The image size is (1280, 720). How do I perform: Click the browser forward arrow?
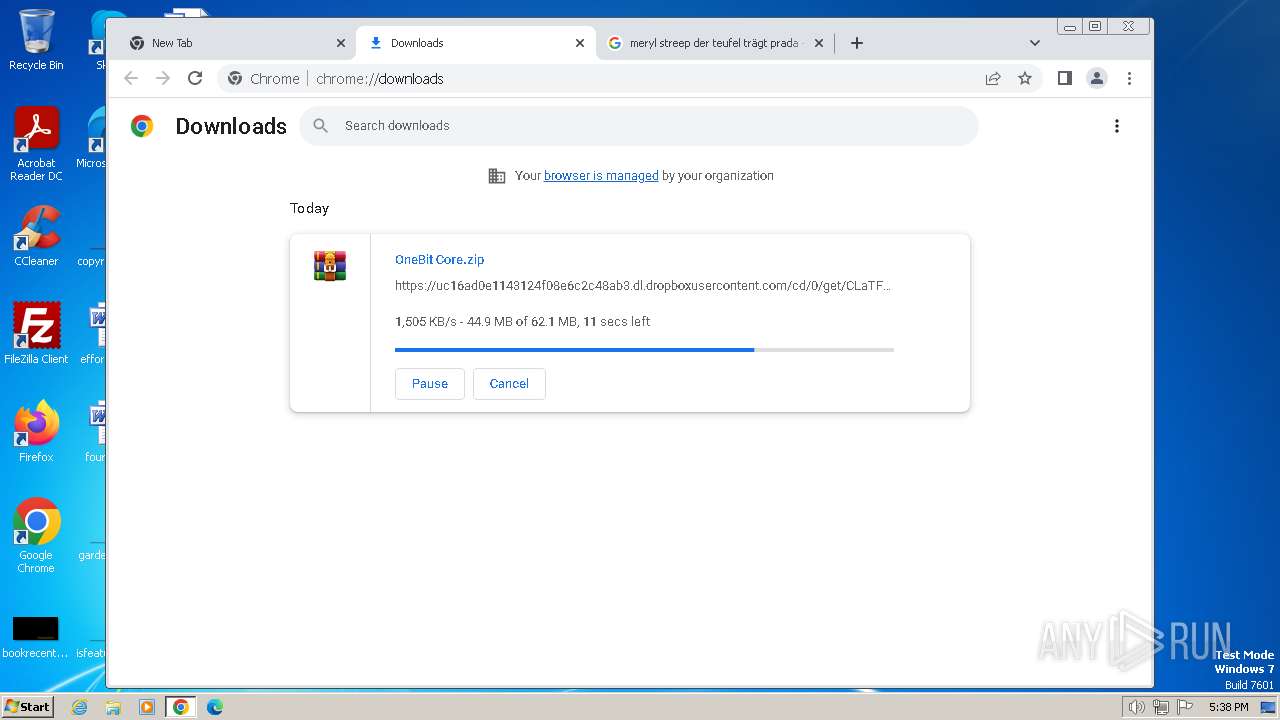(x=163, y=78)
